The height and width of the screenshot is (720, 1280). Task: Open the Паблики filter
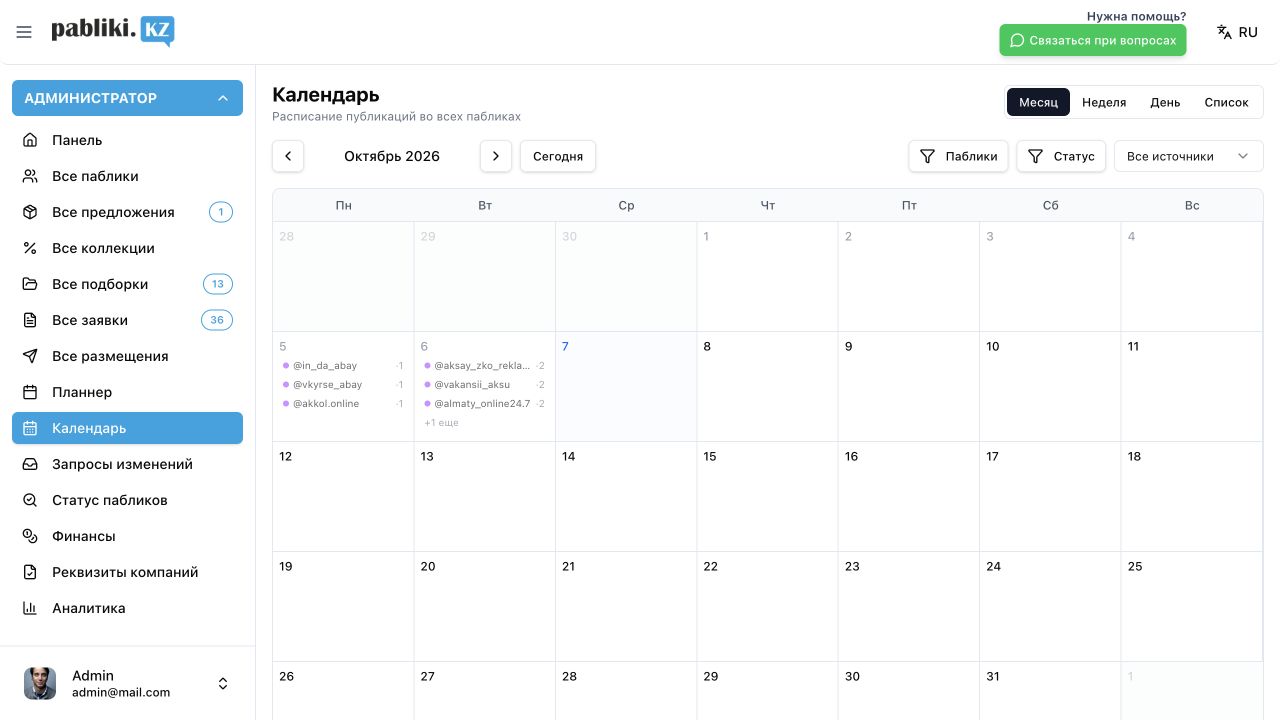pos(958,156)
